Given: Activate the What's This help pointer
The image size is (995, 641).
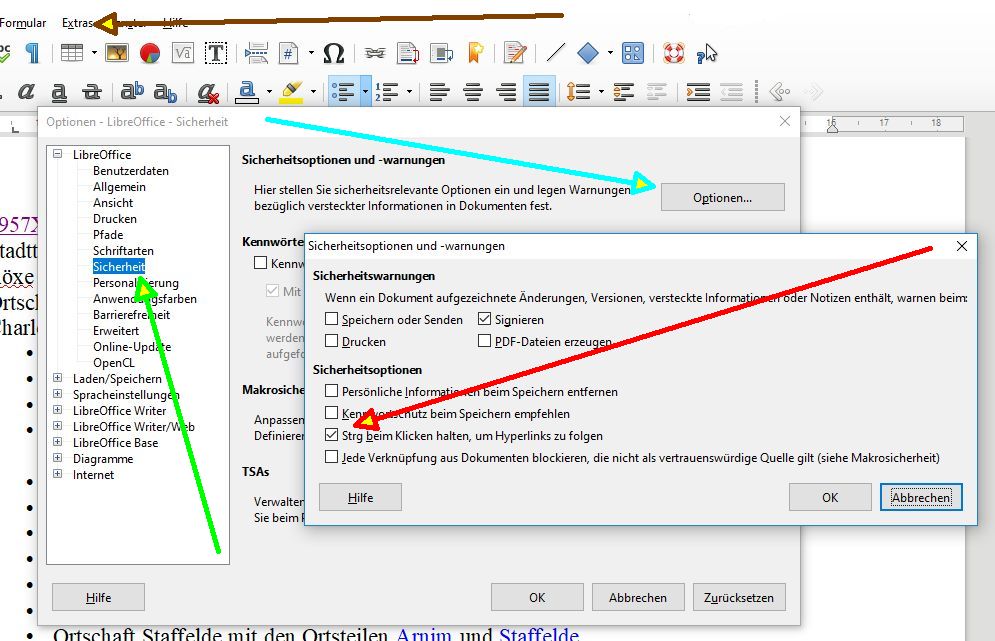Looking at the screenshot, I should (706, 53).
